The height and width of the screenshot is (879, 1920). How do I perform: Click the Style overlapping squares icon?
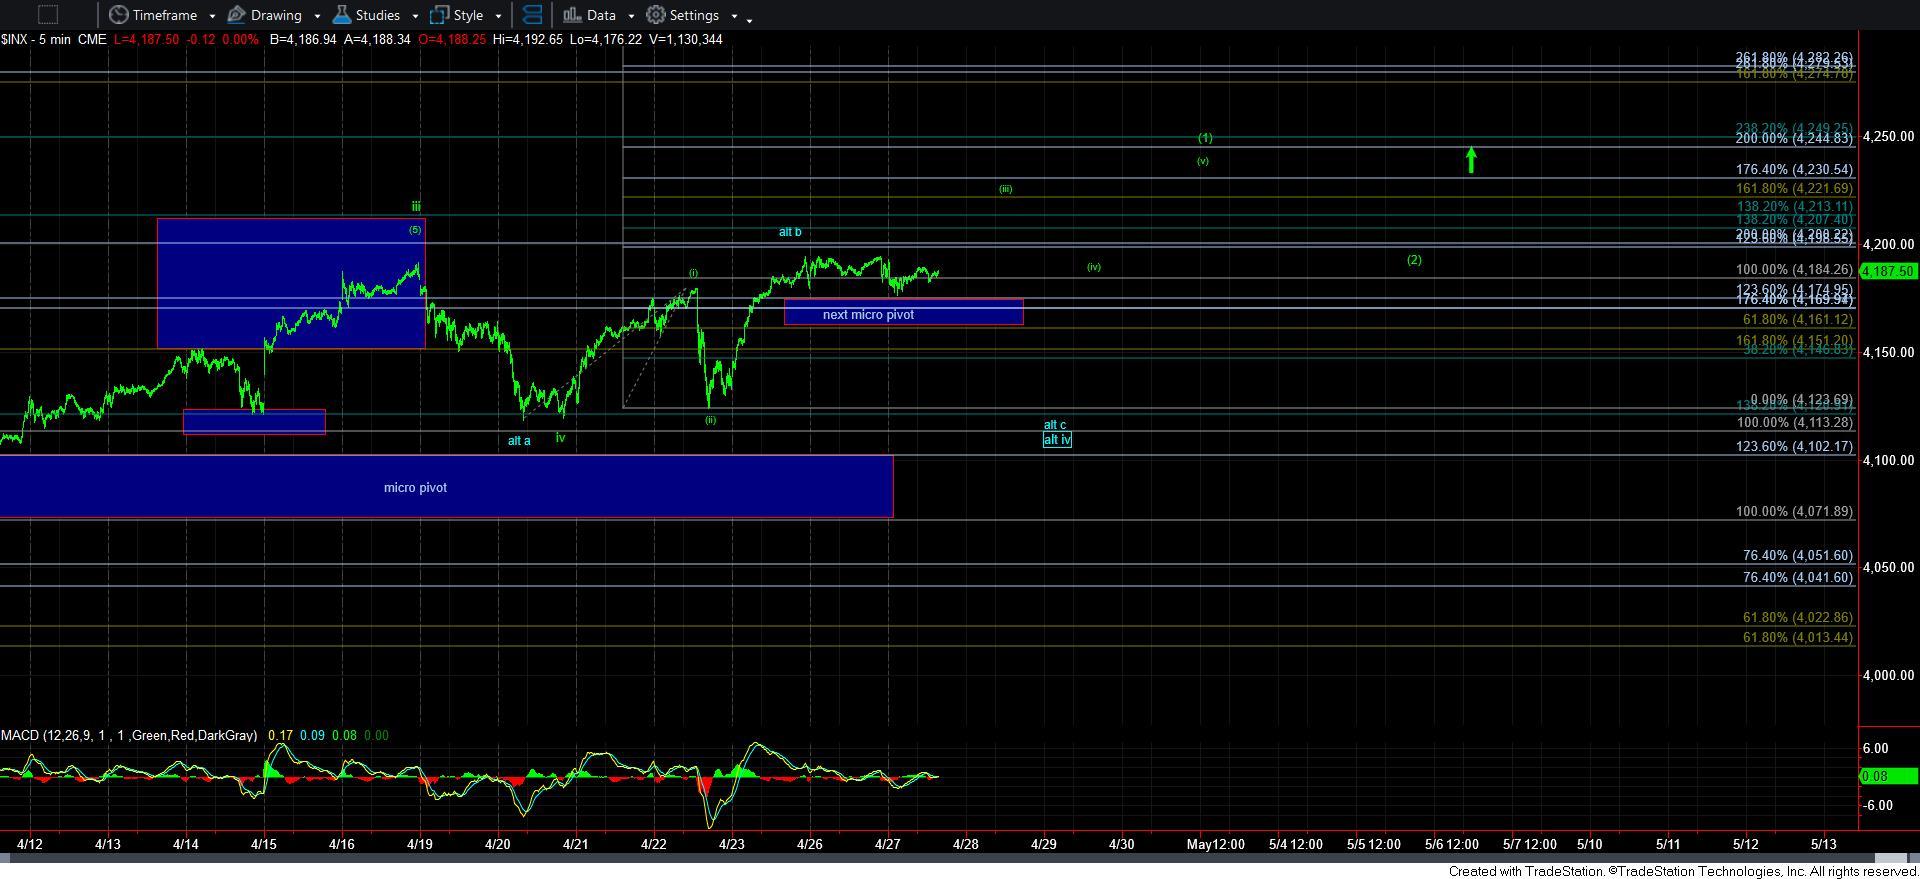pos(439,15)
